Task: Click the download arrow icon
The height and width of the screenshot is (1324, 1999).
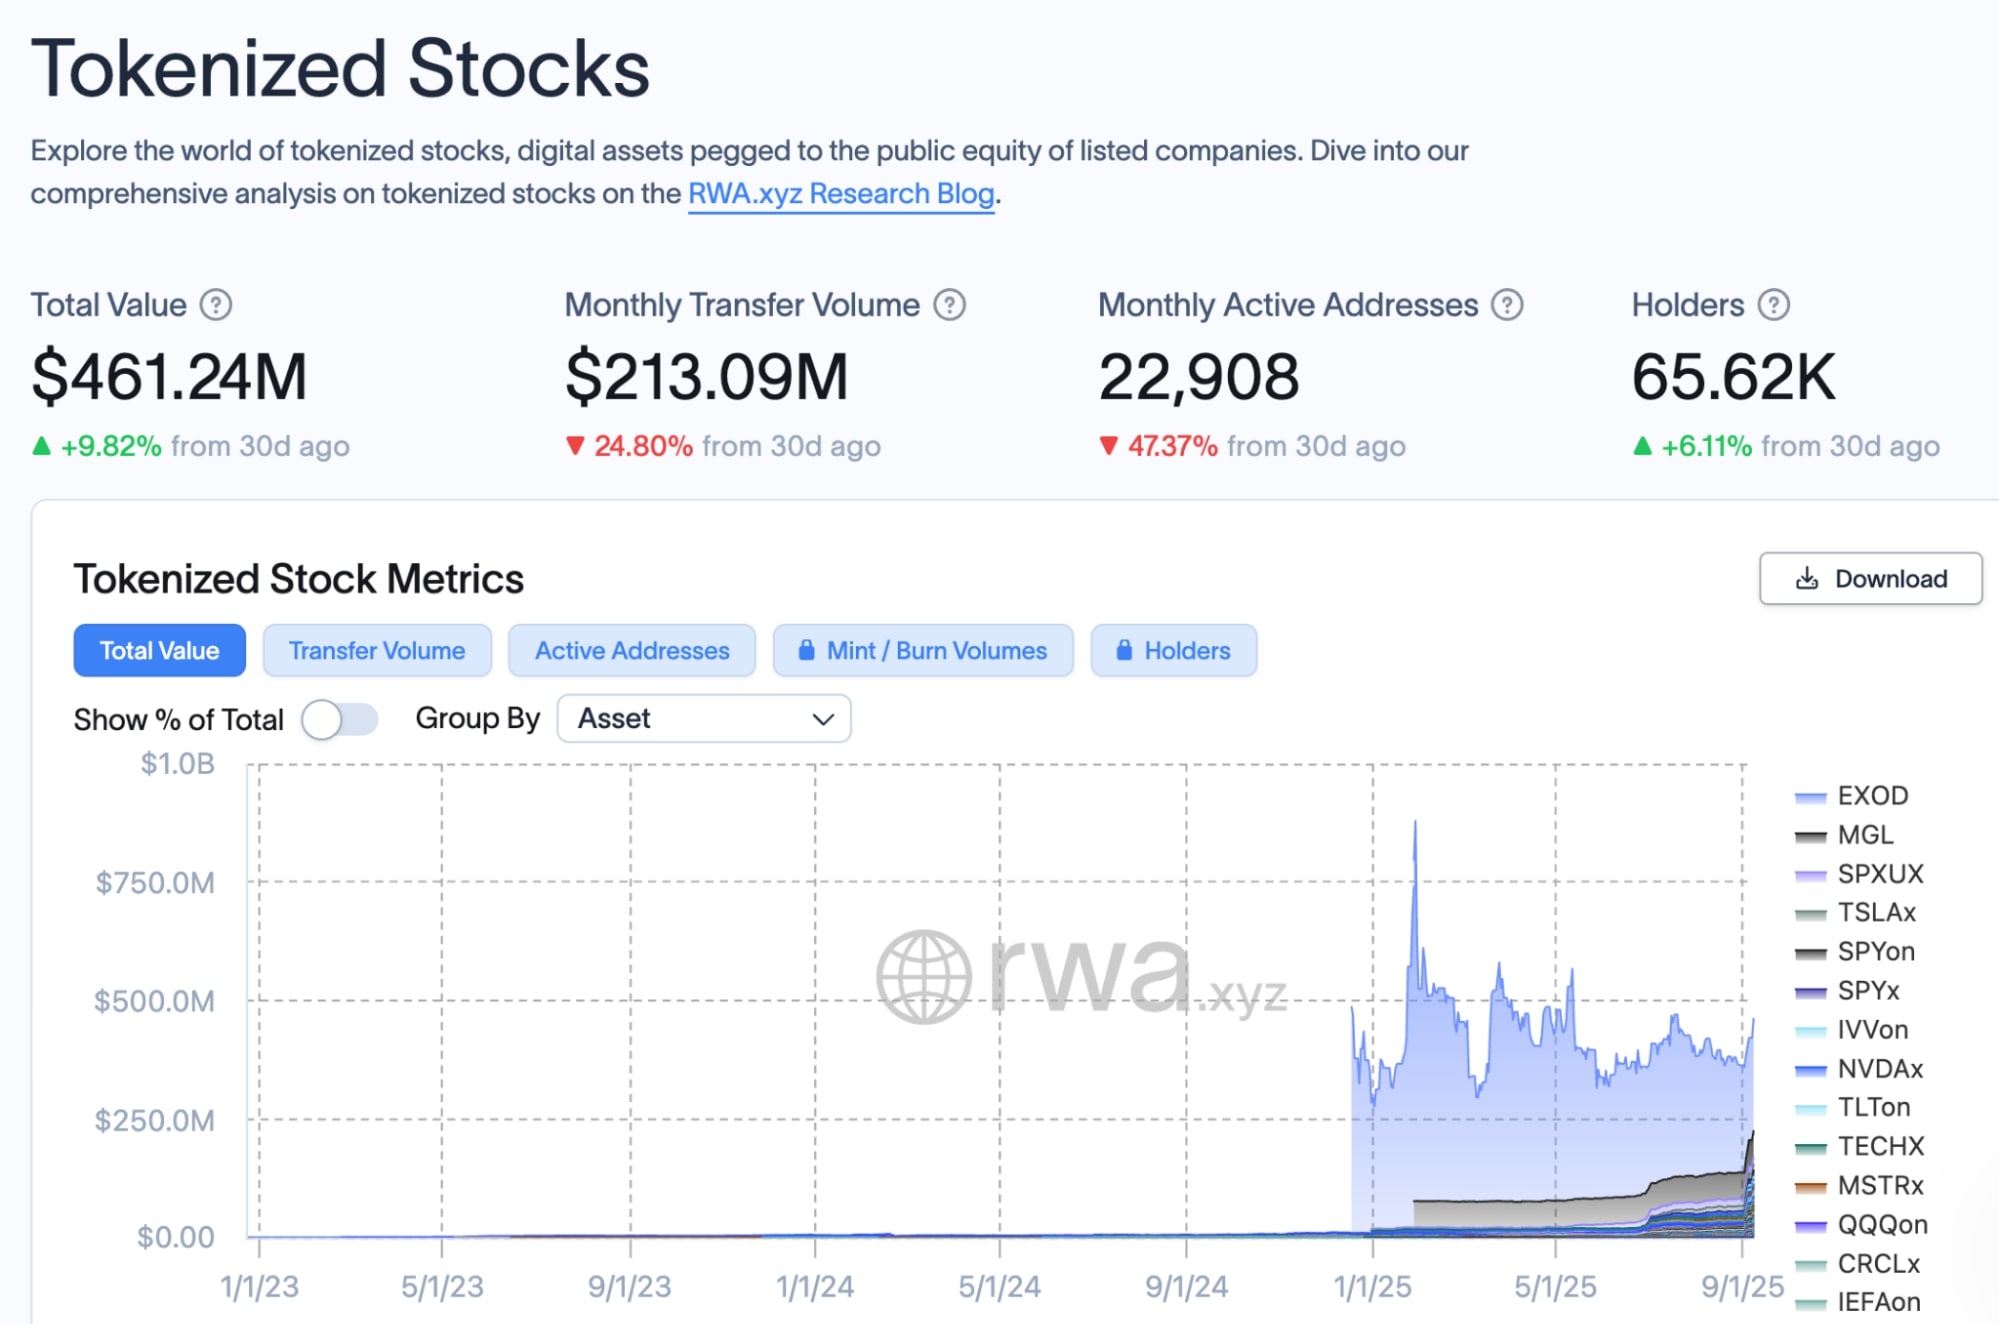Action: pos(1807,579)
